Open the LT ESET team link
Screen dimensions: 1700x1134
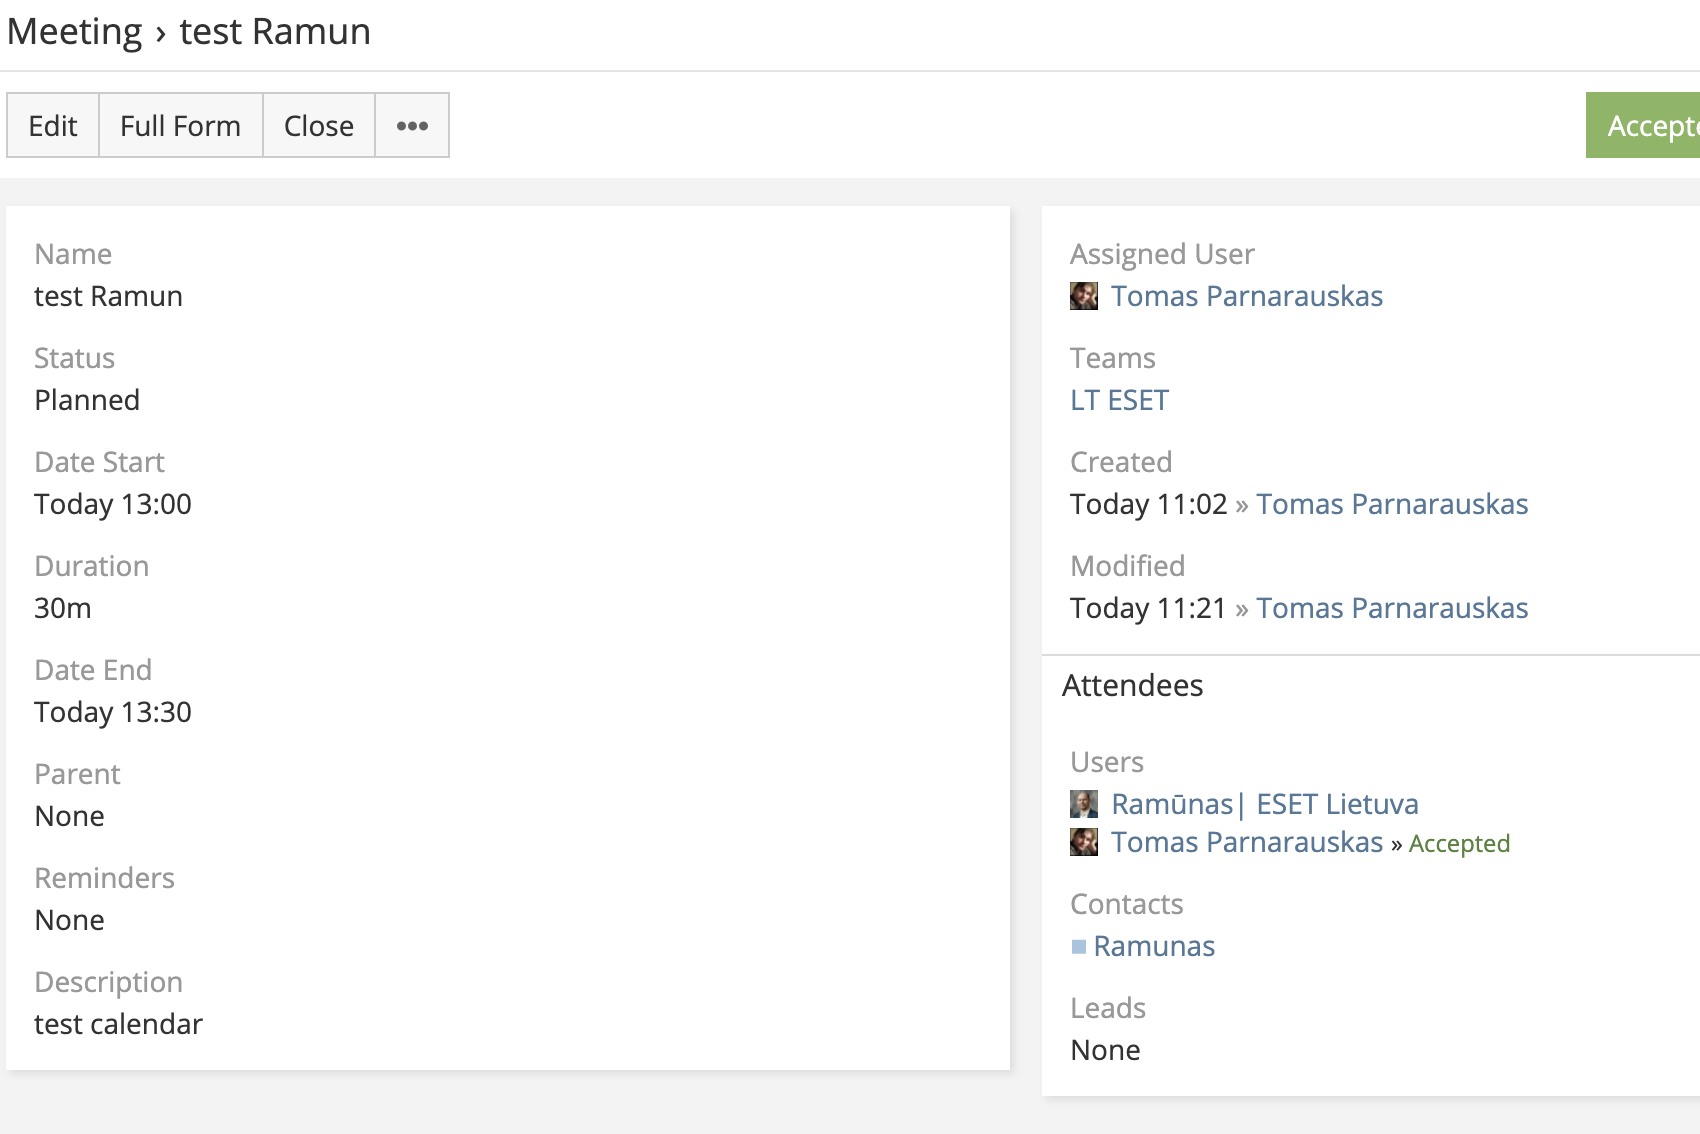coord(1119,400)
